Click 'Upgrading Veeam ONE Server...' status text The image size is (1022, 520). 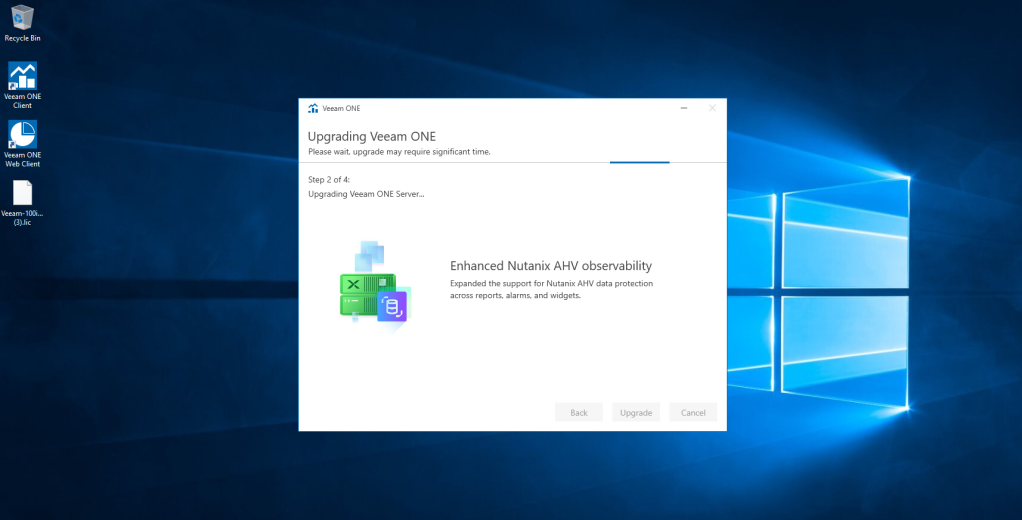click(x=366, y=194)
